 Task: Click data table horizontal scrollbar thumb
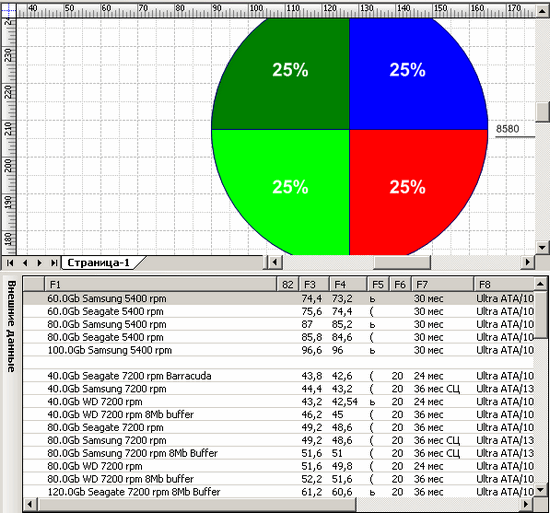197,505
